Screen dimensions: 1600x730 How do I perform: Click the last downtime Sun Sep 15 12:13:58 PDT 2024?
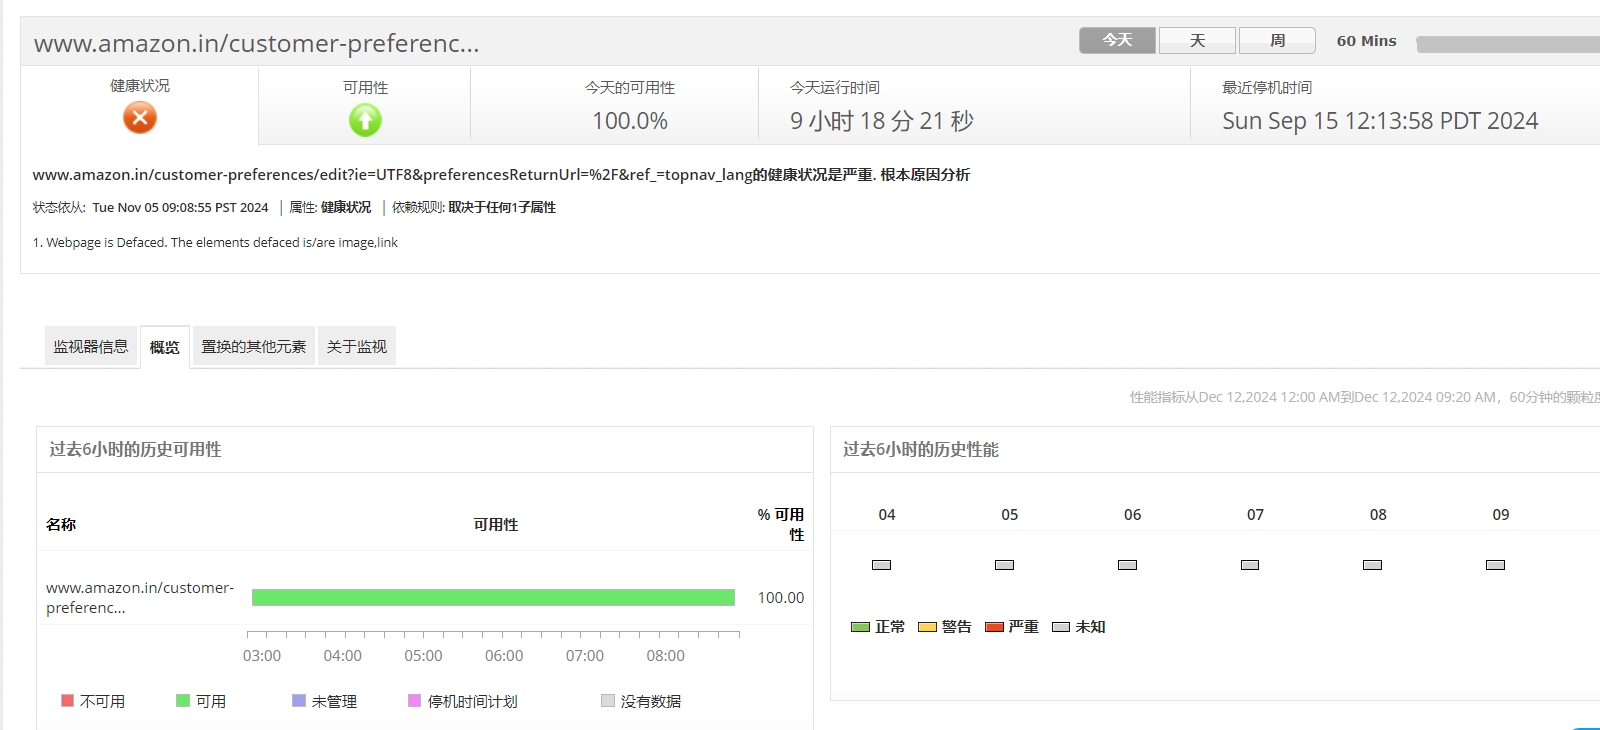(x=1380, y=121)
